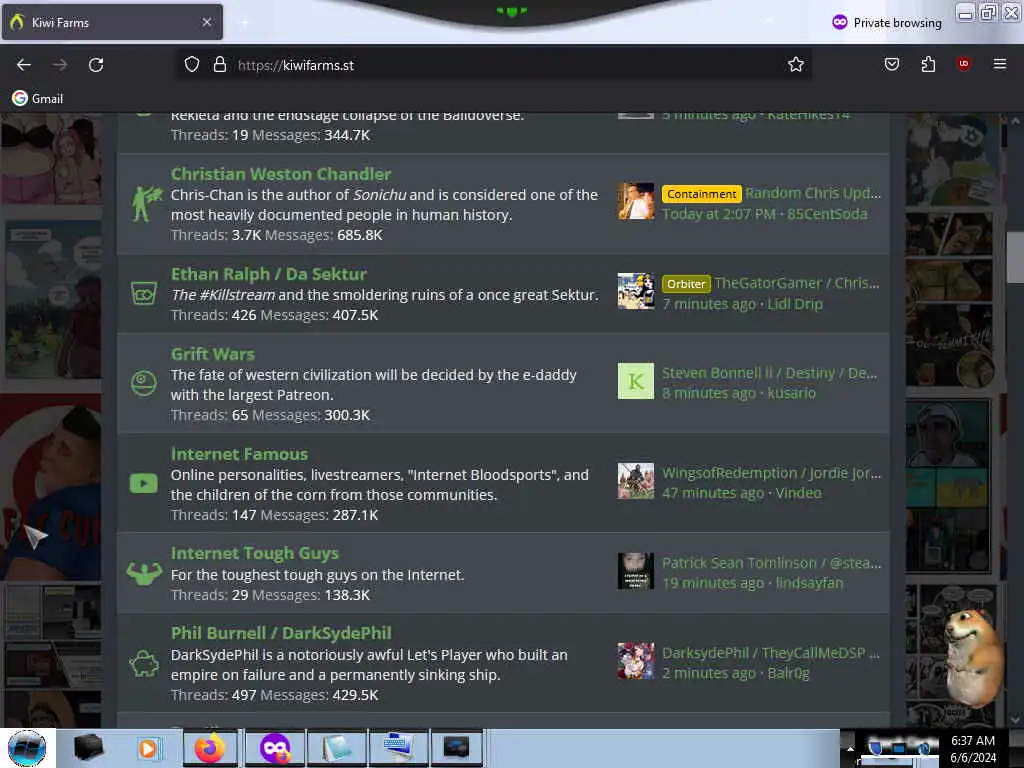Open Phil Burnell / DarkSydePhil forum
1024x768 pixels.
coord(281,633)
